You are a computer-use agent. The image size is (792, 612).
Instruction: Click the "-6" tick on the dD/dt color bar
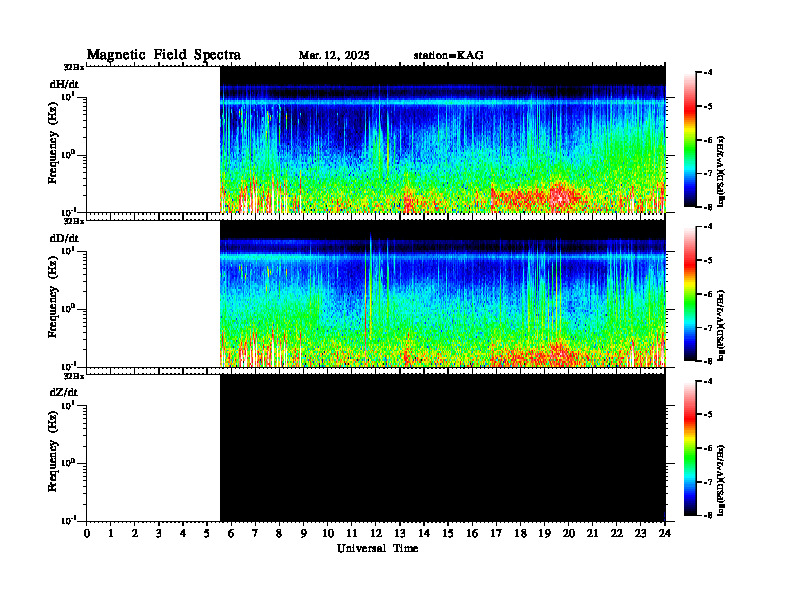[x=709, y=294]
